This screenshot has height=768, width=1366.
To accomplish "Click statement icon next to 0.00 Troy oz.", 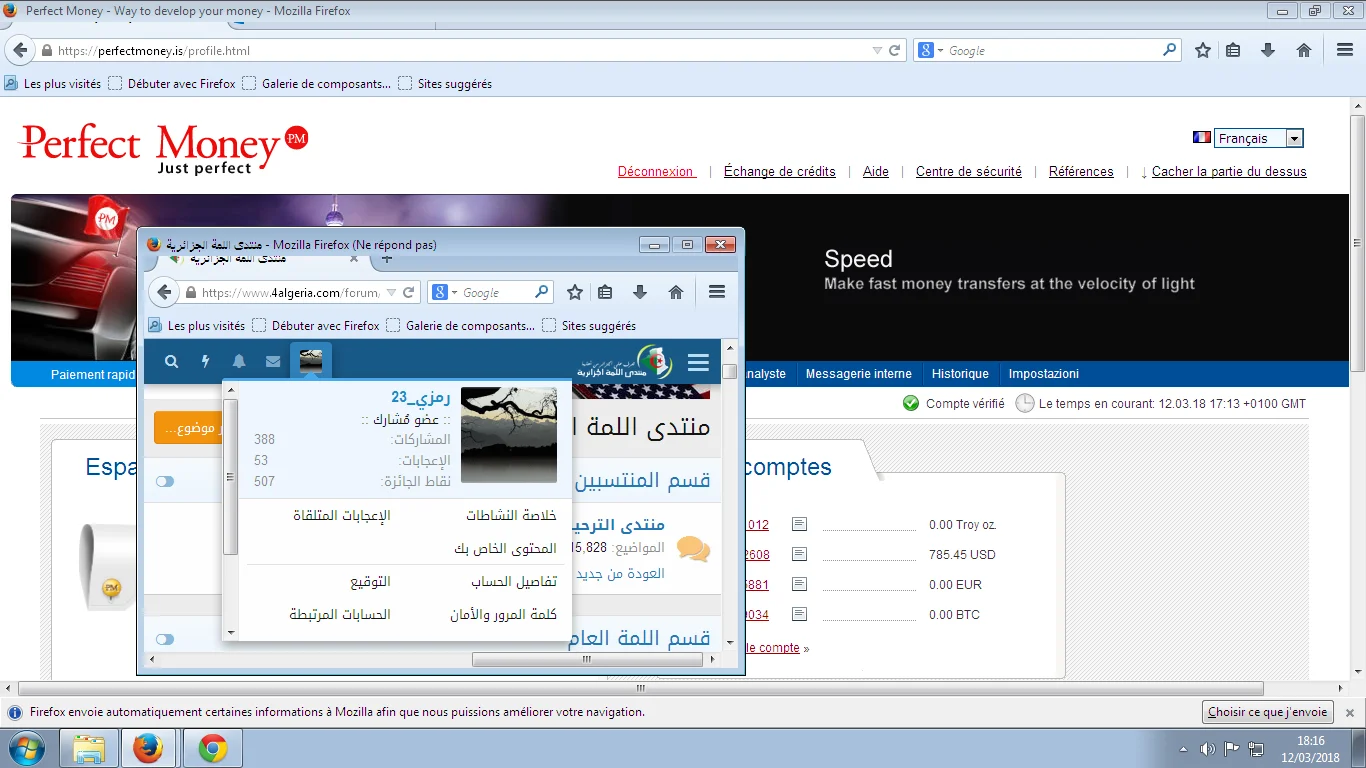I will (799, 524).
